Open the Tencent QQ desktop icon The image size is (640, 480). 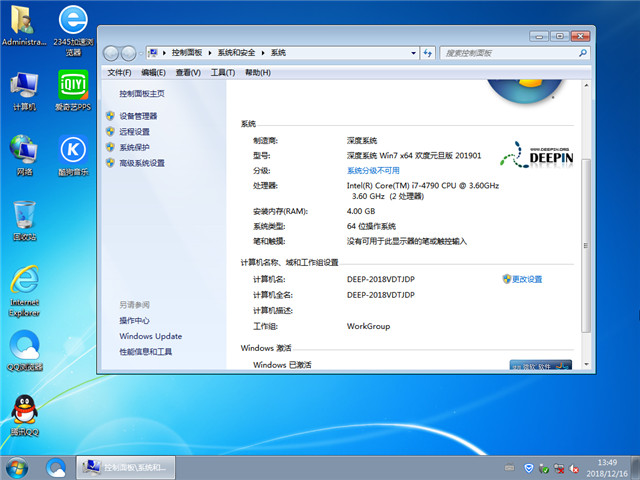pos(25,413)
